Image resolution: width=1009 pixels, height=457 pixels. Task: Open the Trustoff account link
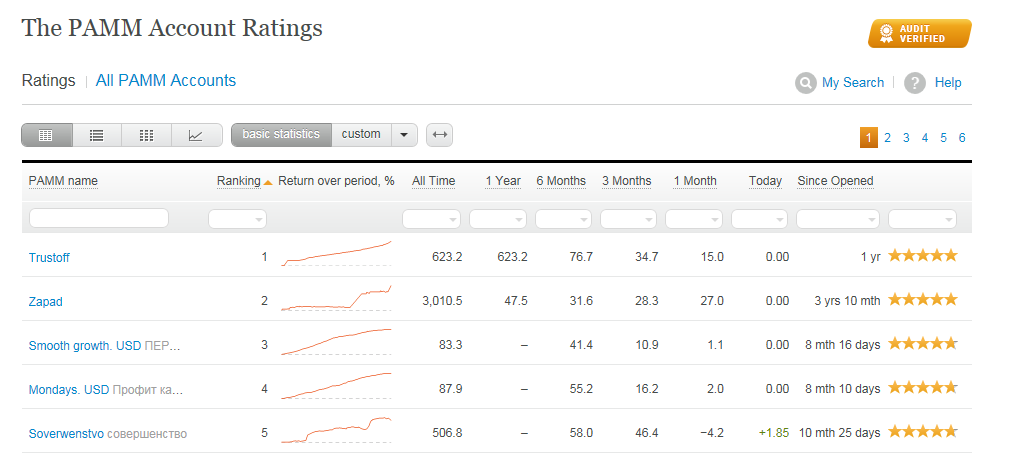tap(49, 257)
